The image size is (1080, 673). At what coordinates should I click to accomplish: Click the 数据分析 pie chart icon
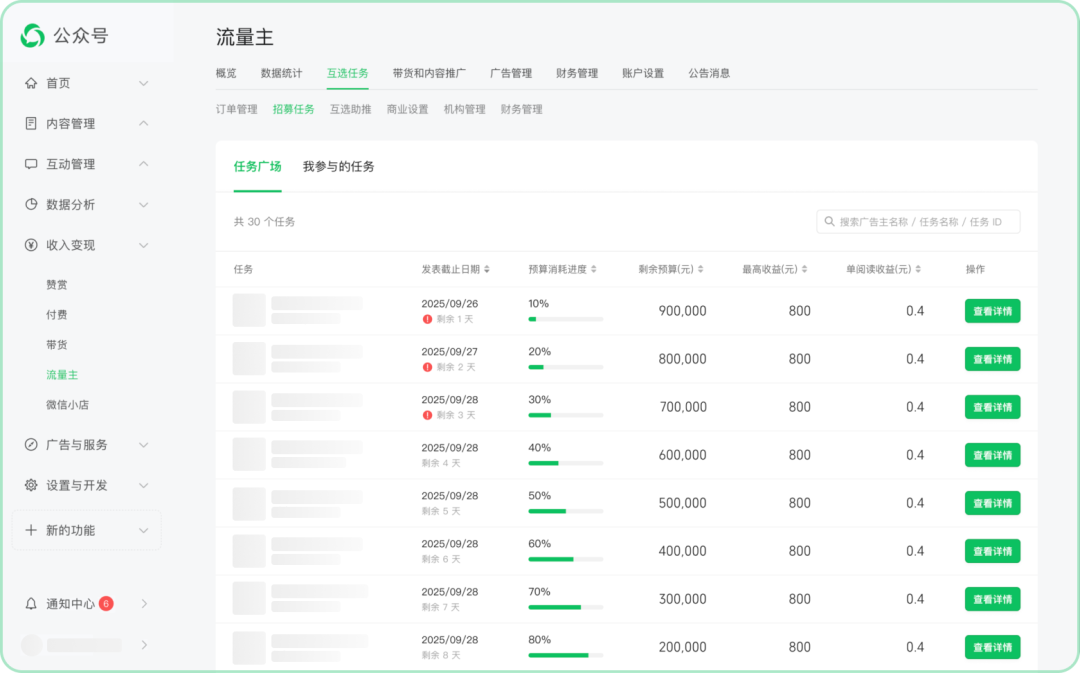click(x=31, y=205)
